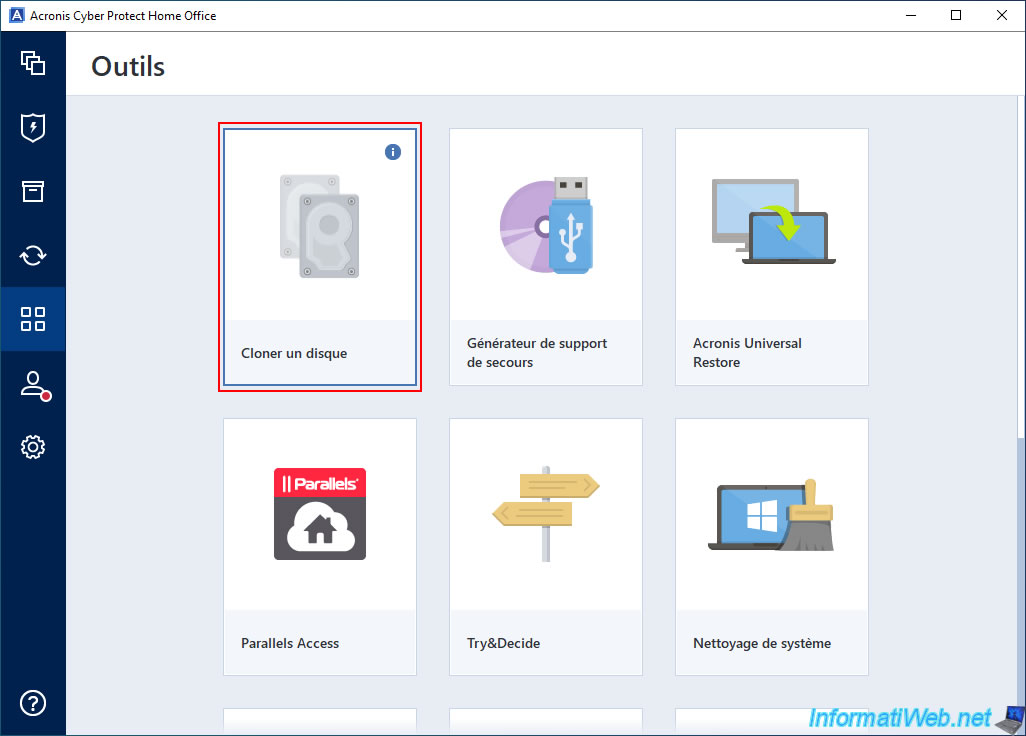Image resolution: width=1026 pixels, height=736 pixels.
Task: Select the Archive box sidebar icon
Action: click(33, 191)
